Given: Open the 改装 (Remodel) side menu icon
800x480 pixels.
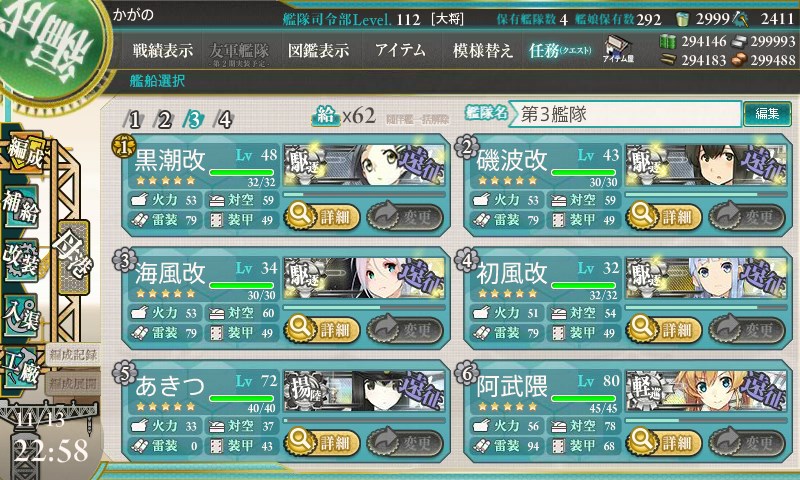Looking at the screenshot, I should click(x=21, y=260).
